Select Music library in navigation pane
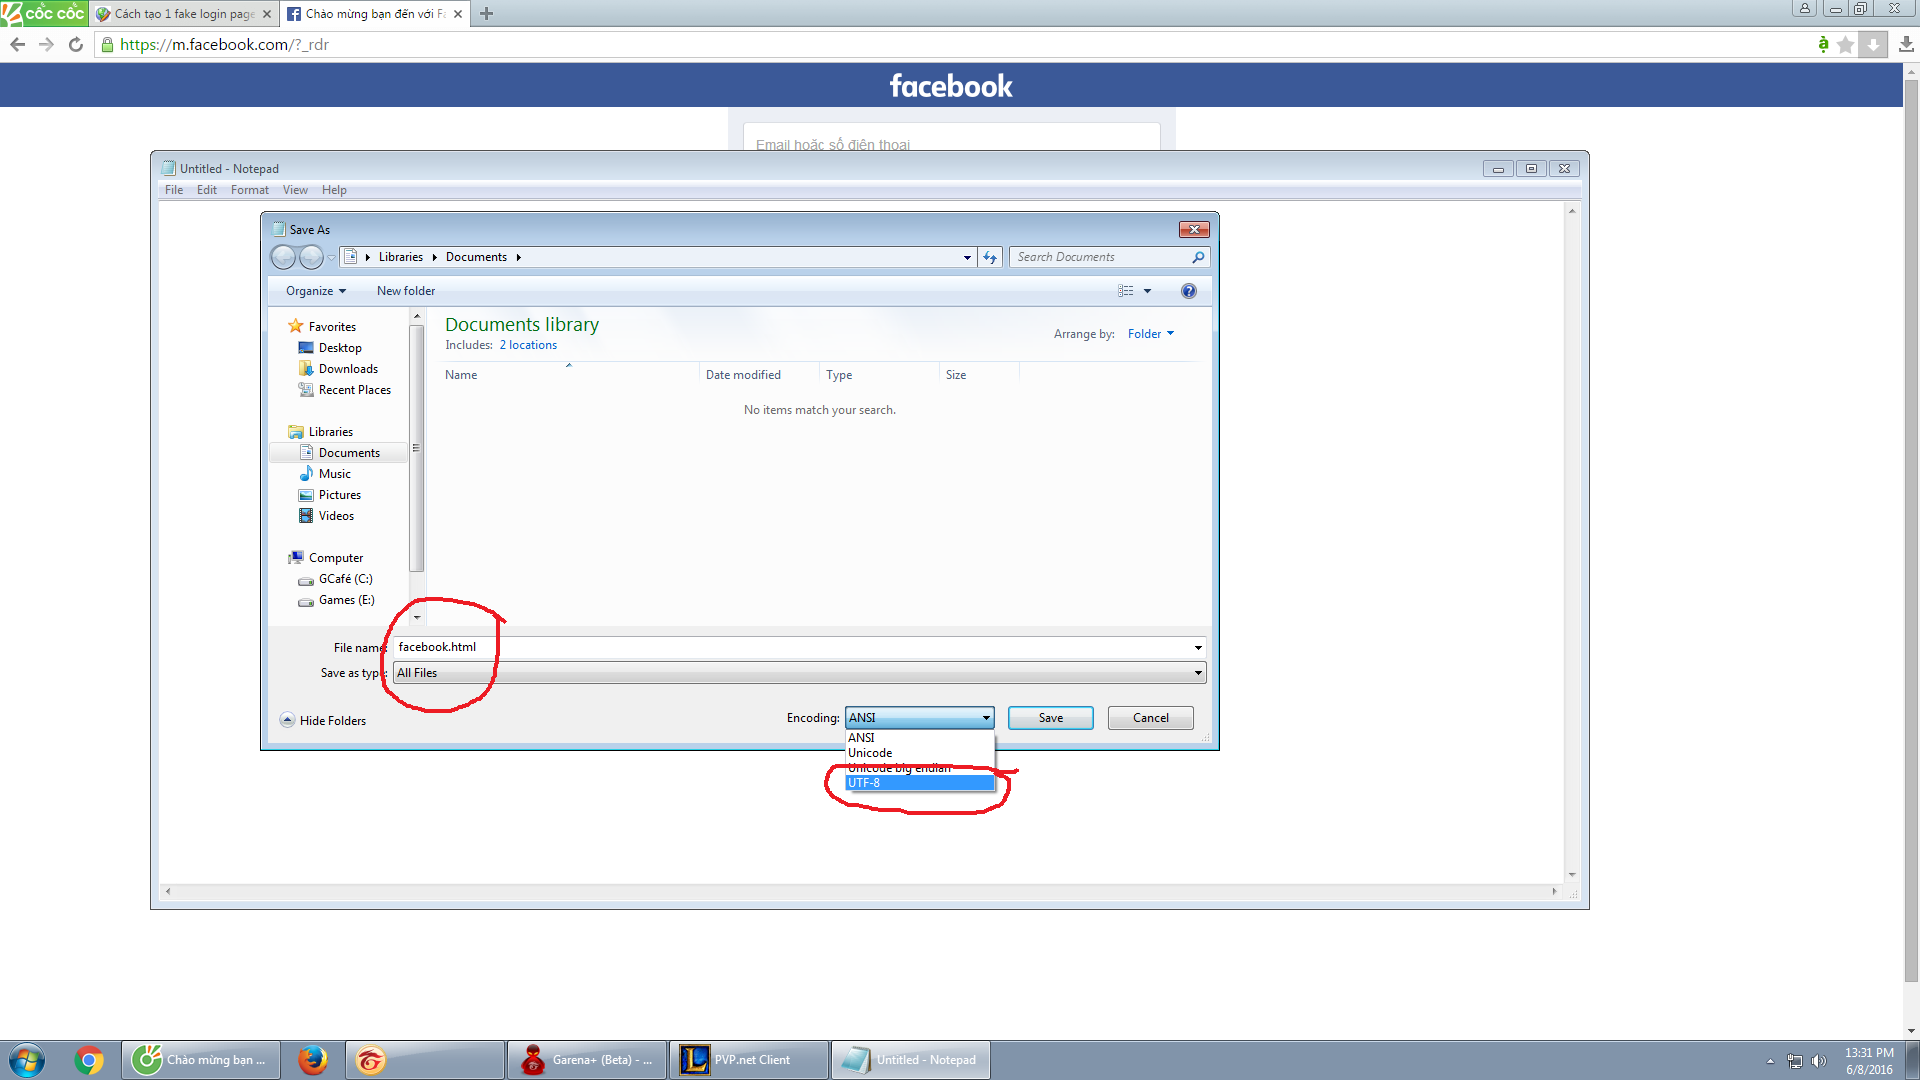This screenshot has height=1080, width=1920. pos(334,474)
